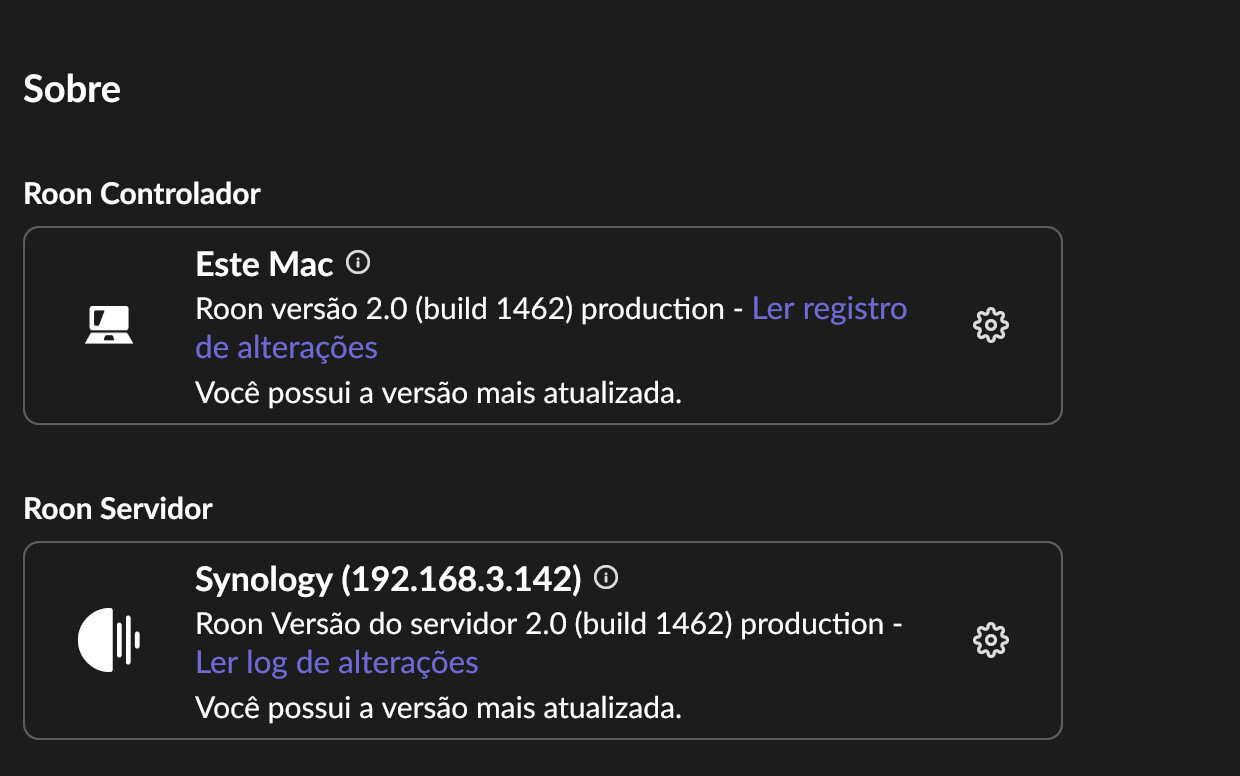1240x776 pixels.
Task: Click the Roon waveform logo in the server card
Action: pos(109,640)
